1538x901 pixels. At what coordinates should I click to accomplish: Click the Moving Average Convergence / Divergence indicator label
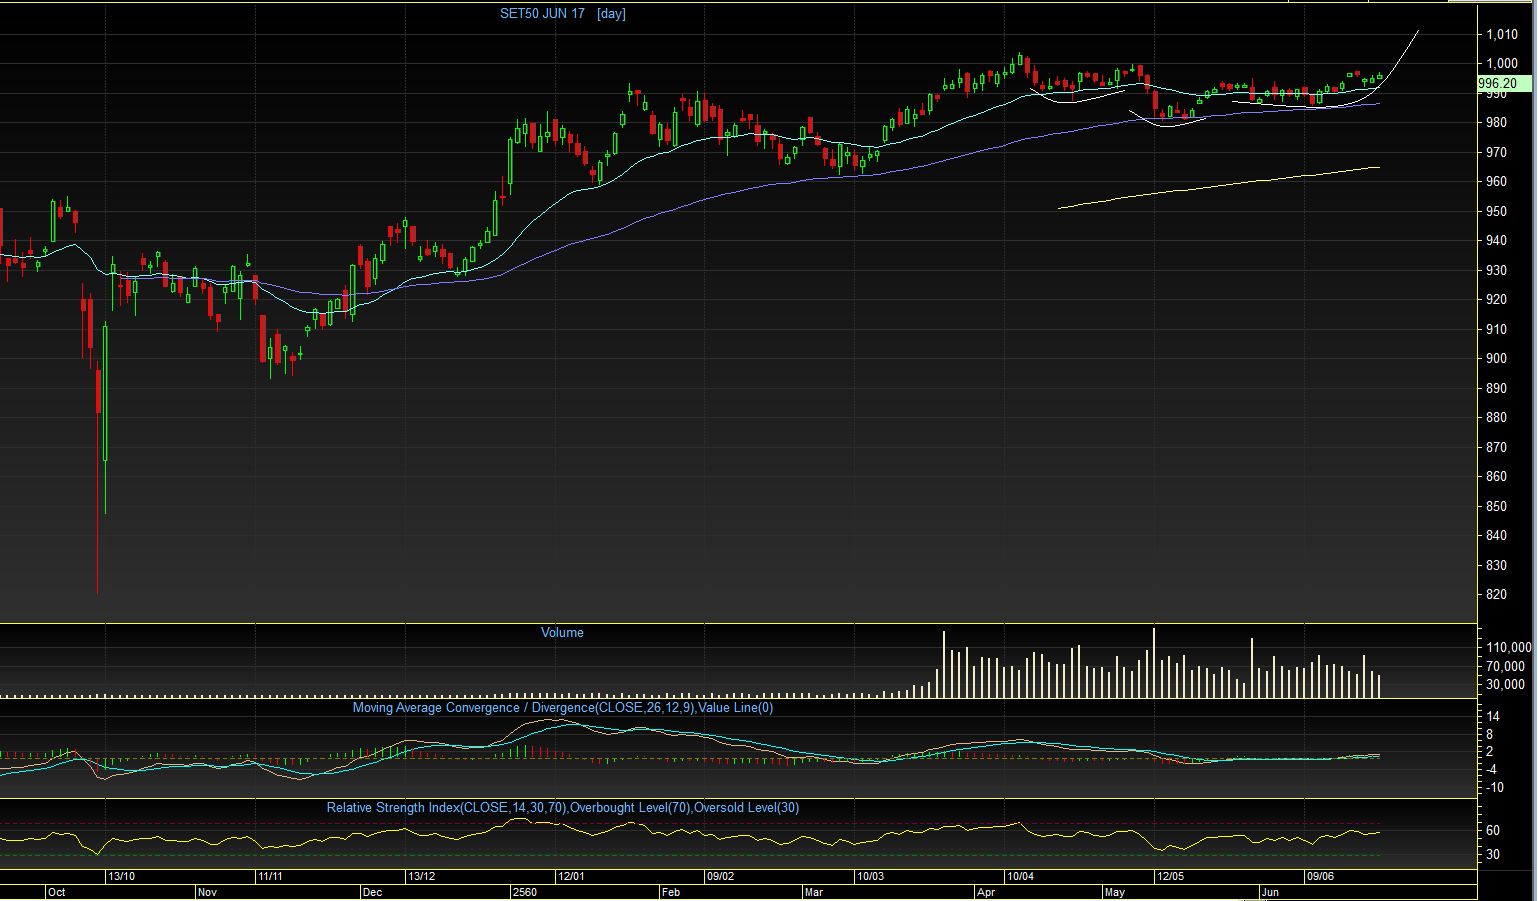[563, 707]
